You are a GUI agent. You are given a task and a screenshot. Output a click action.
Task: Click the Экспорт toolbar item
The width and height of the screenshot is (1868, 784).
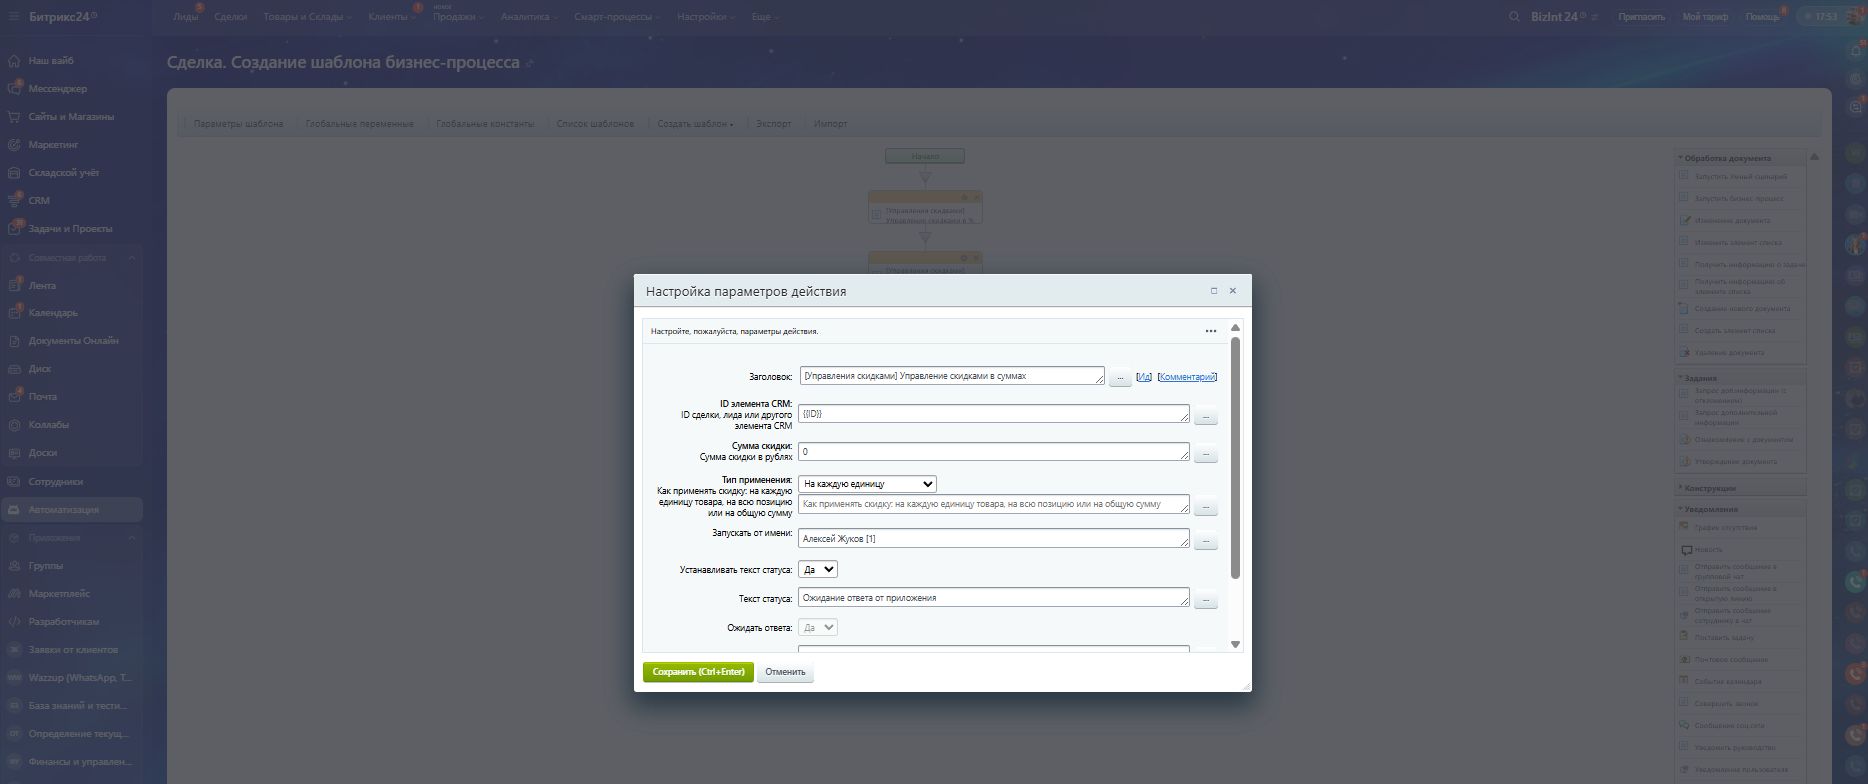(x=774, y=124)
